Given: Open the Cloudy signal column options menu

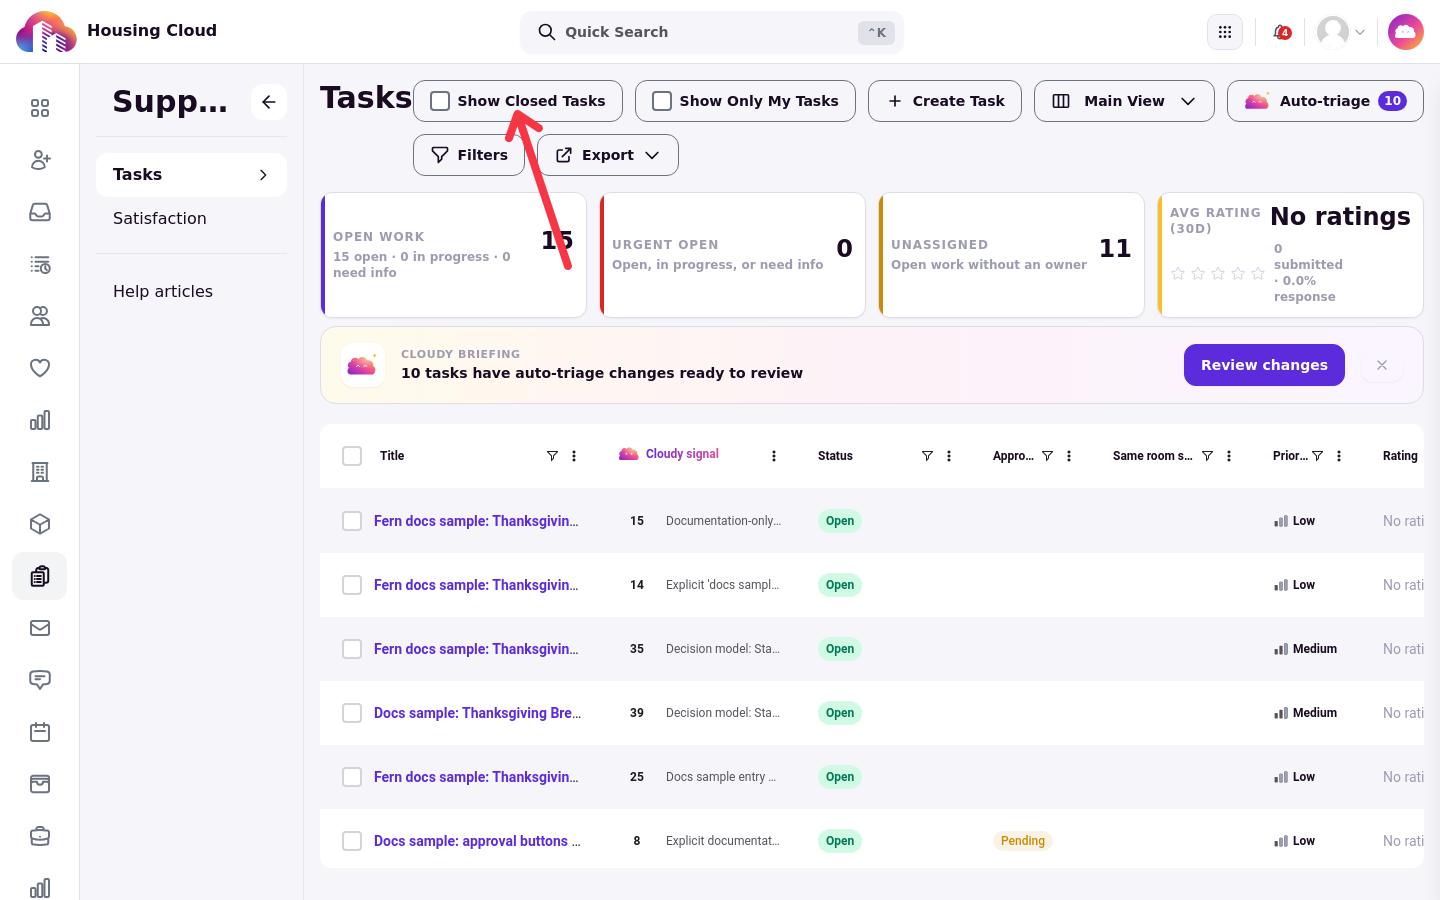Looking at the screenshot, I should click(x=774, y=456).
